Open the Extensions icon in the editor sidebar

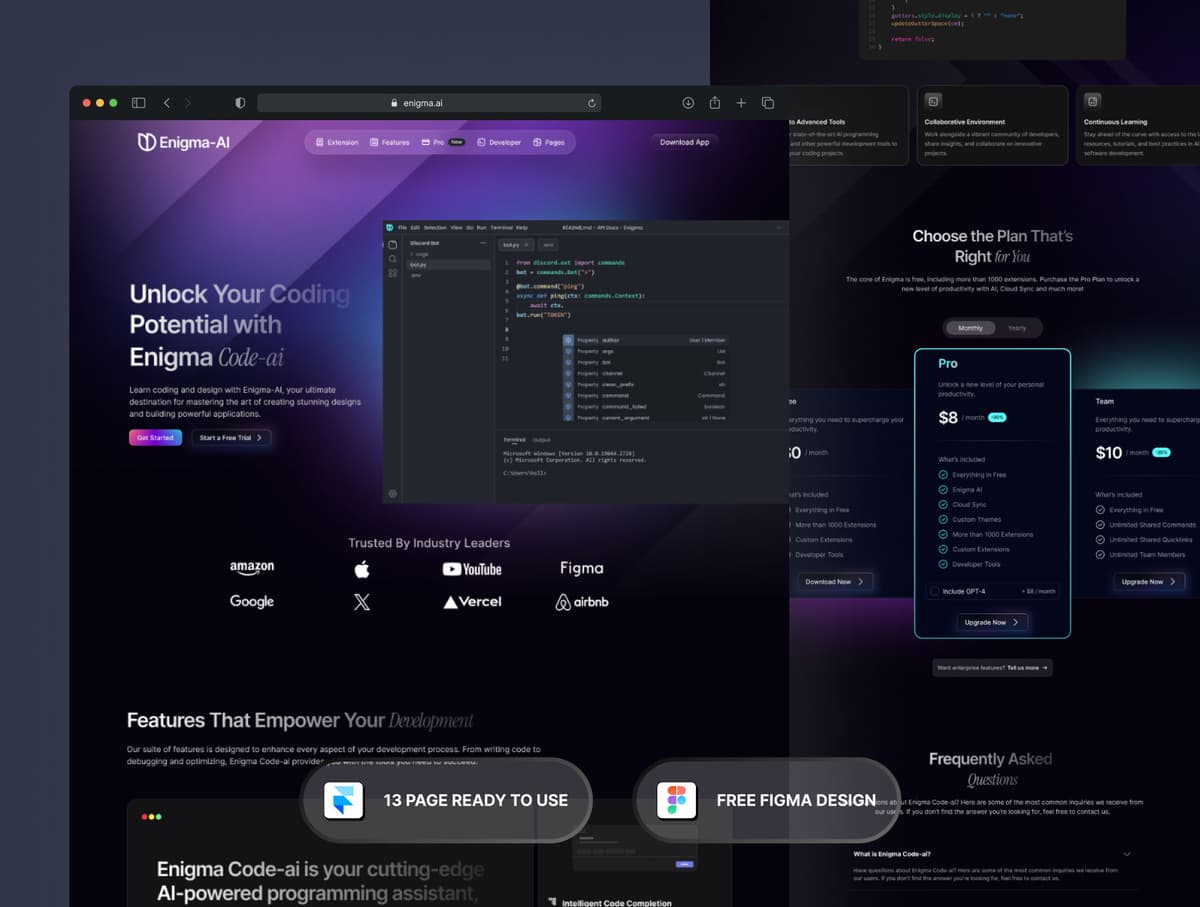393,272
